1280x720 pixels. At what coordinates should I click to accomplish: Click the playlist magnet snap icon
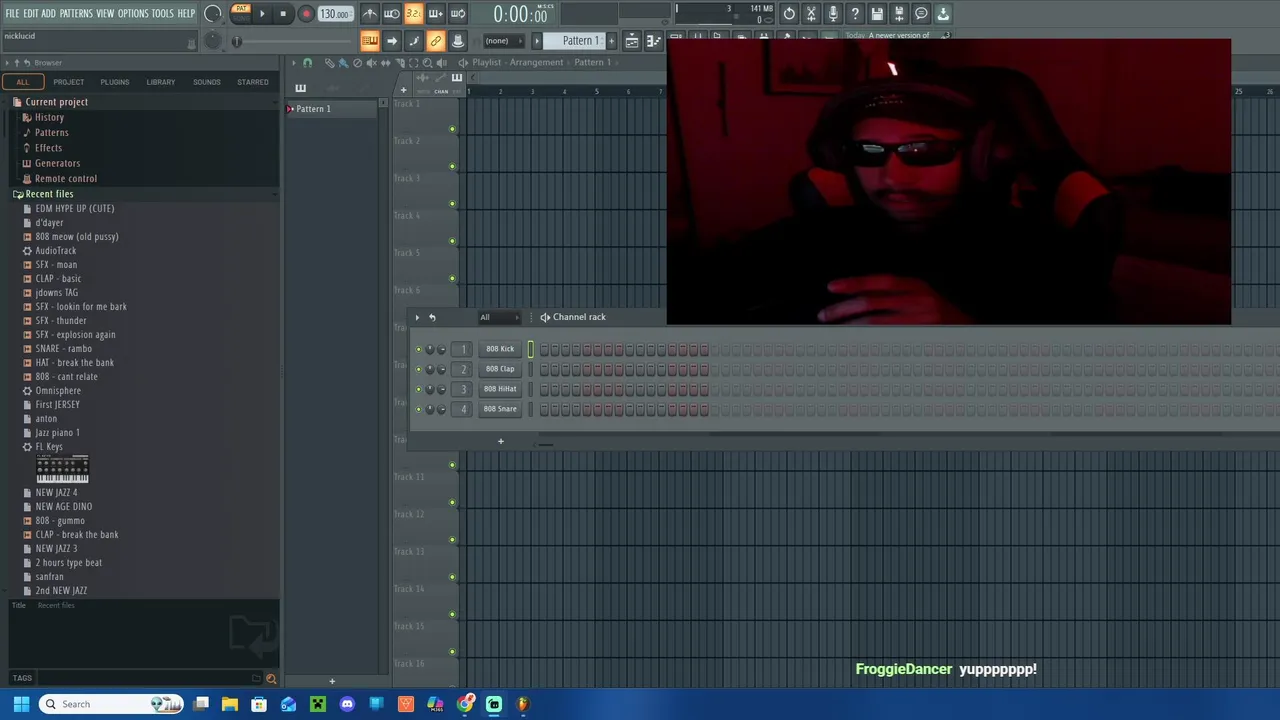307,62
